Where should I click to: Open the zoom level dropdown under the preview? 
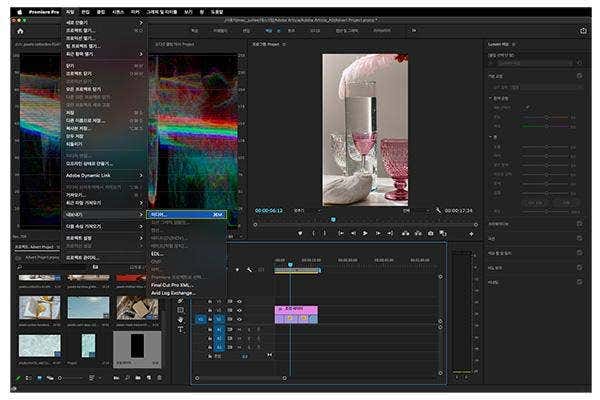[301, 211]
